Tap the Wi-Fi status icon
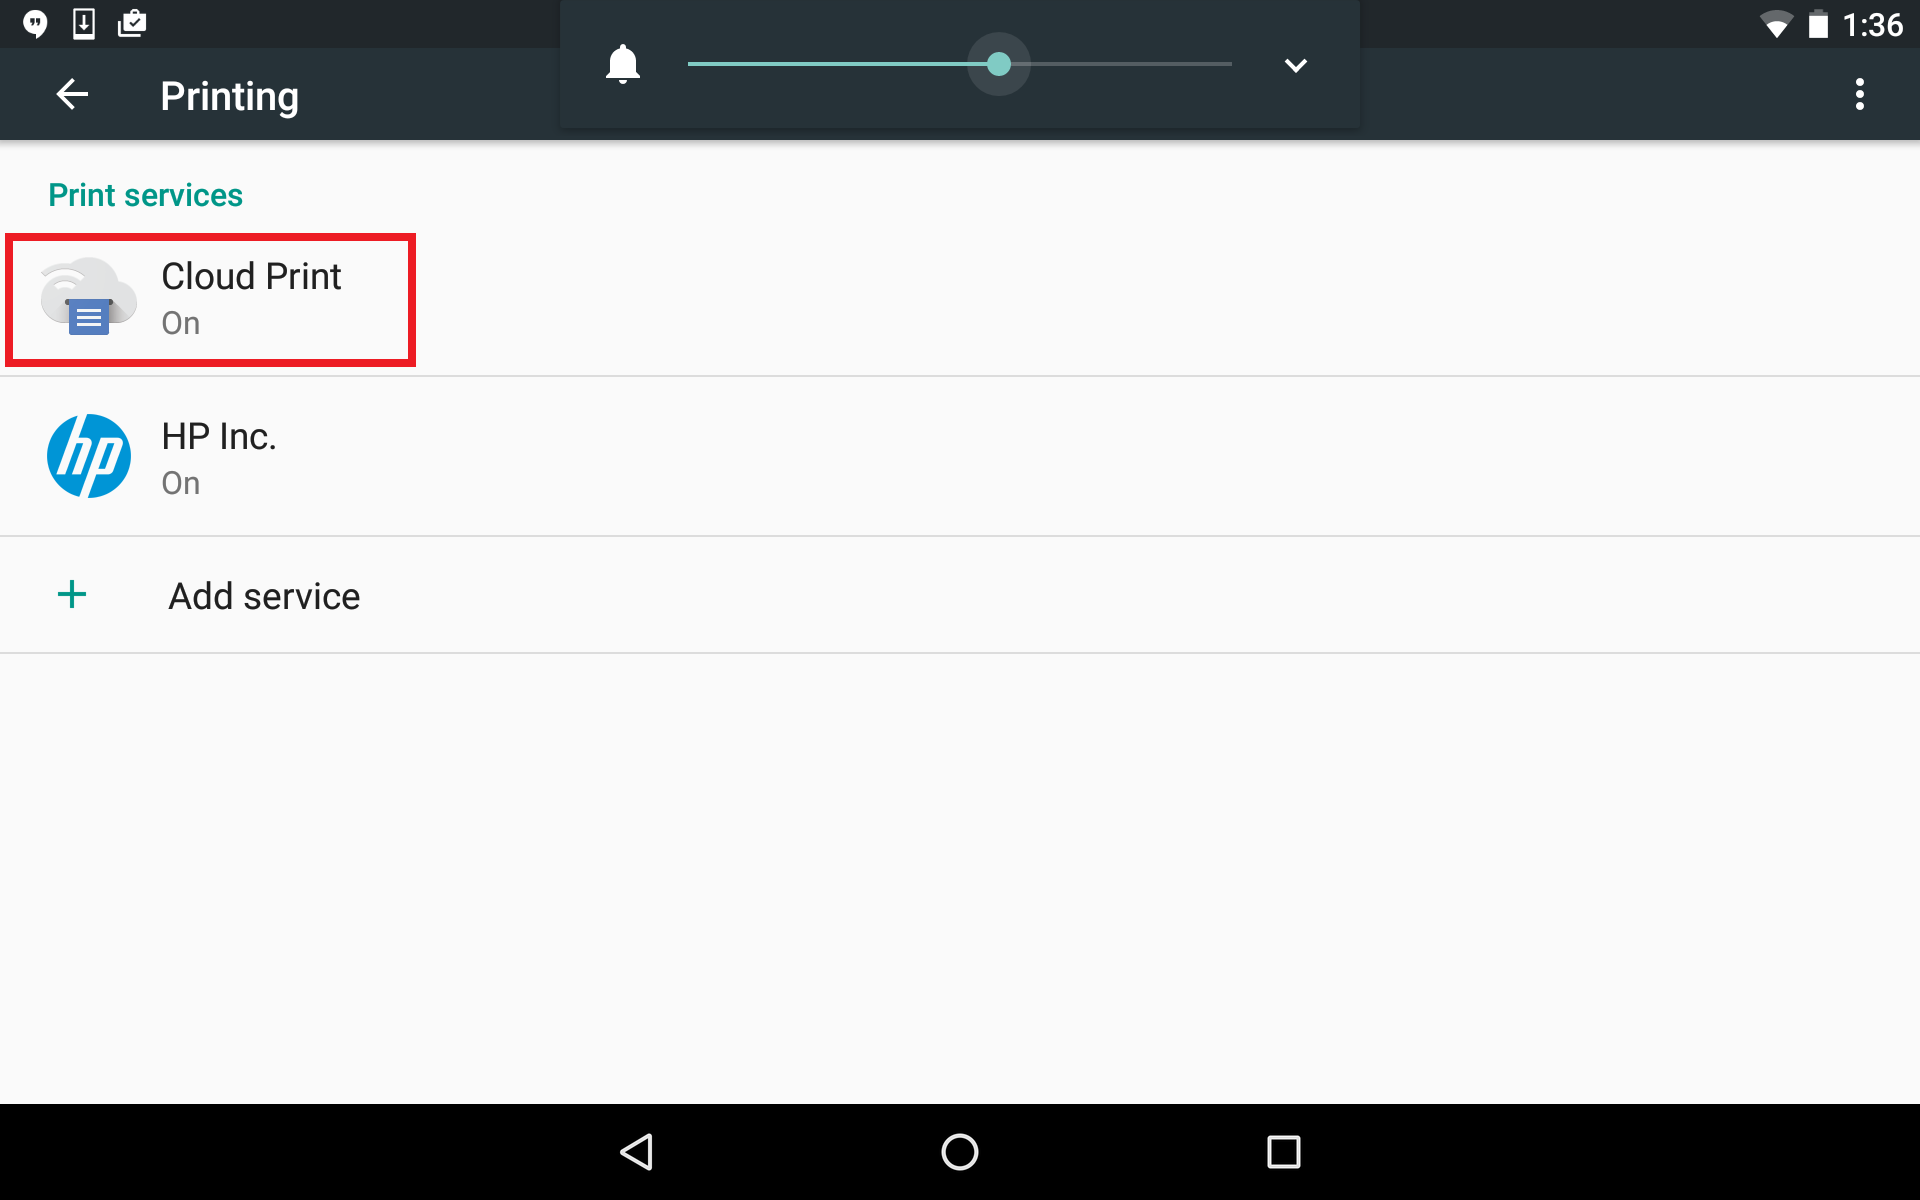The image size is (1920, 1200). (1776, 25)
